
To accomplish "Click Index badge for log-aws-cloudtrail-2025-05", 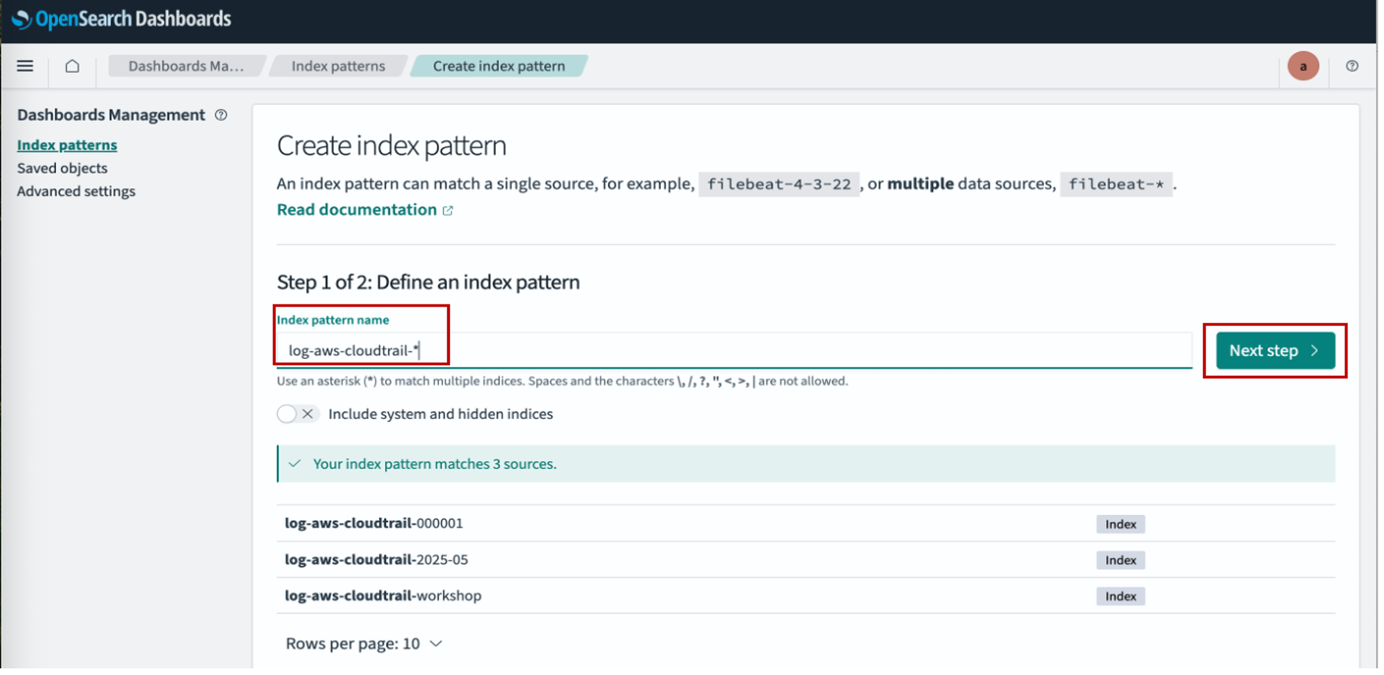I will pos(1121,560).
